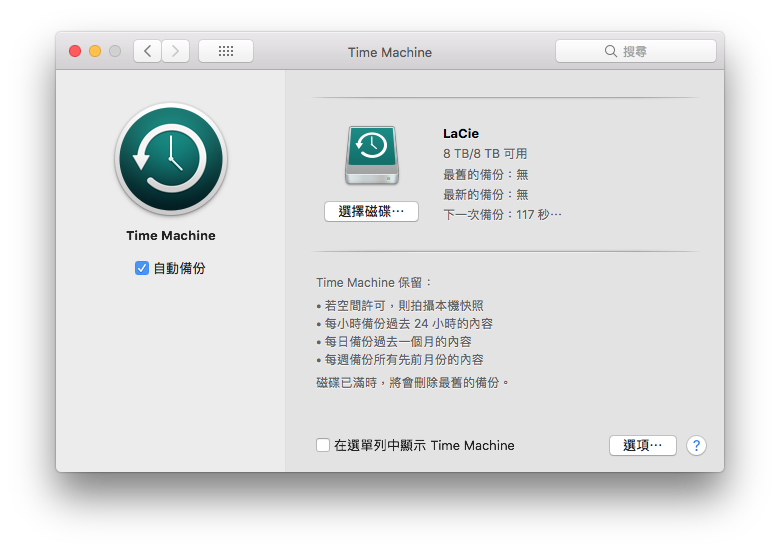Go forward with the right chevron button

(176, 51)
